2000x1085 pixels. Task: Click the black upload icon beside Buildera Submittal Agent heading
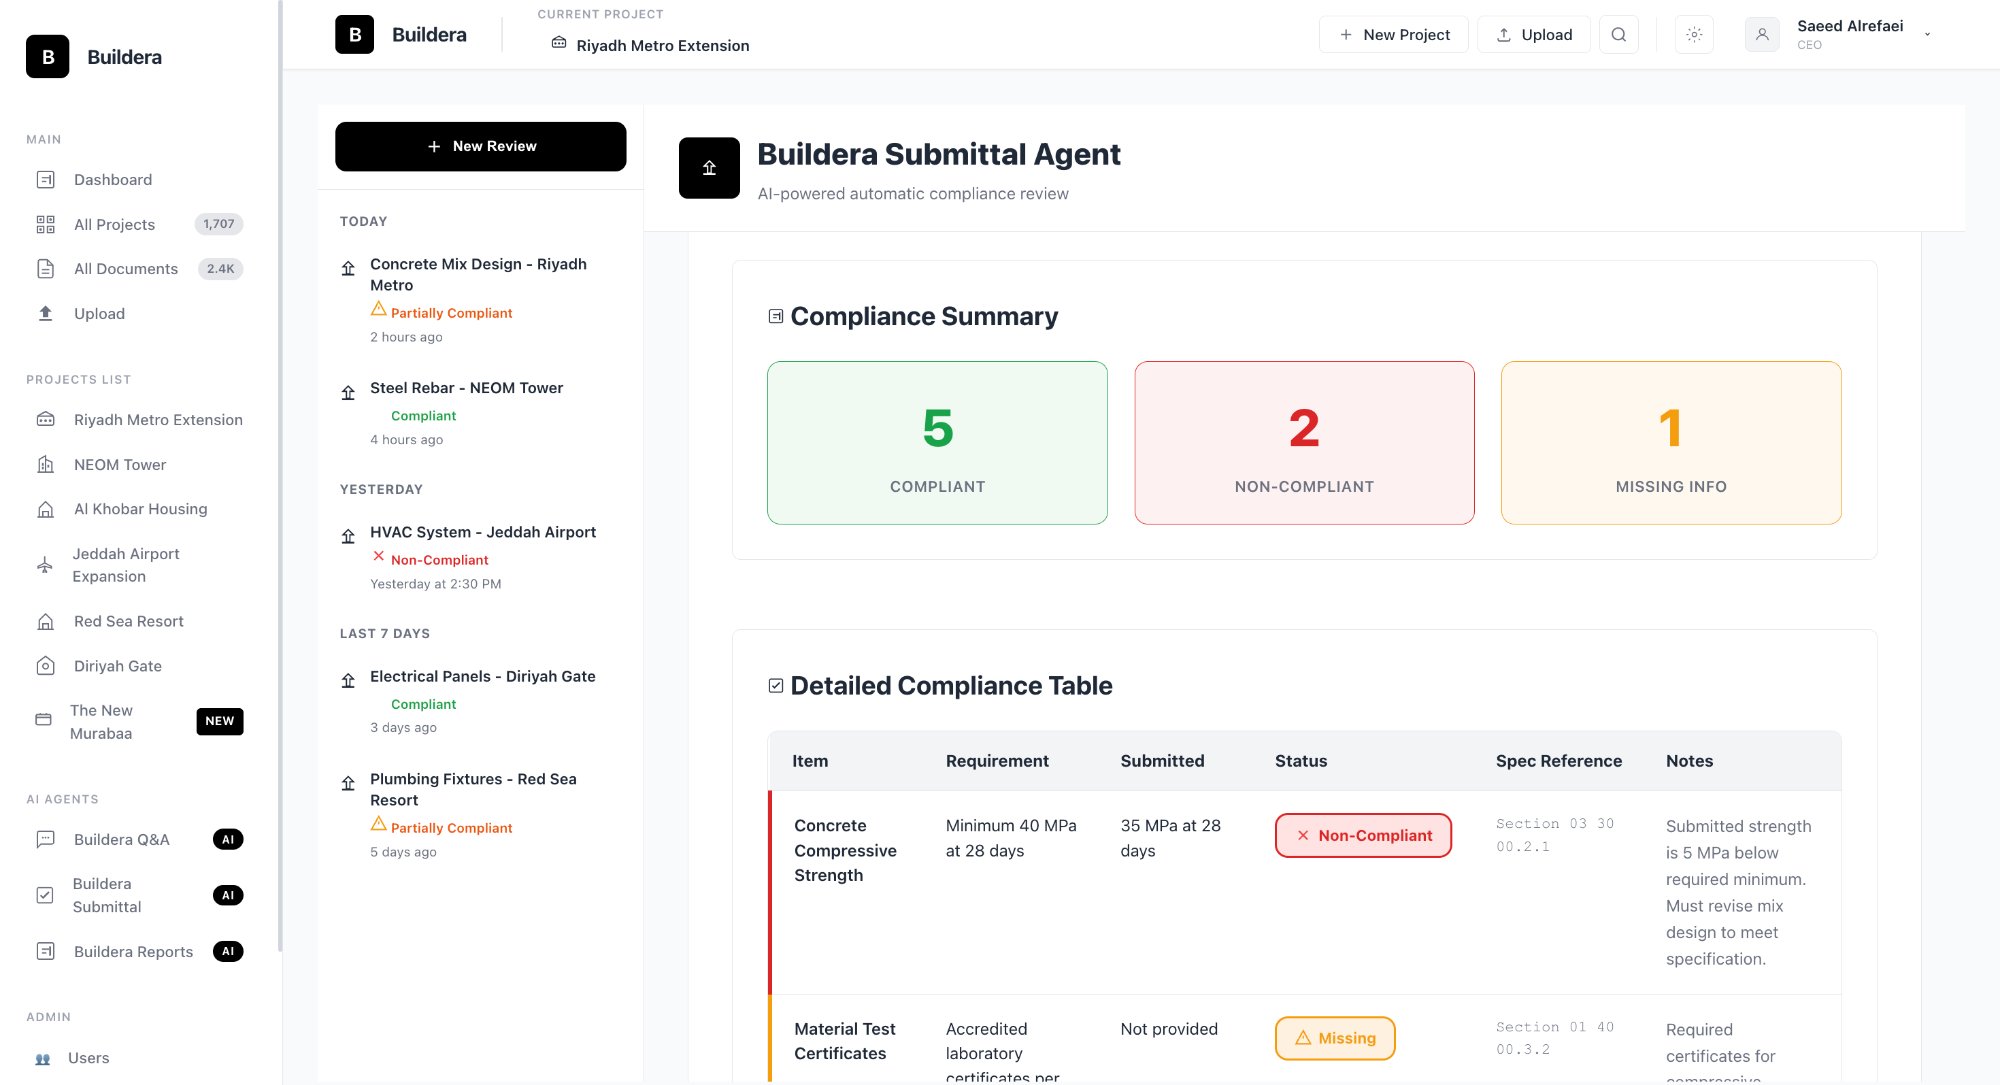point(708,167)
